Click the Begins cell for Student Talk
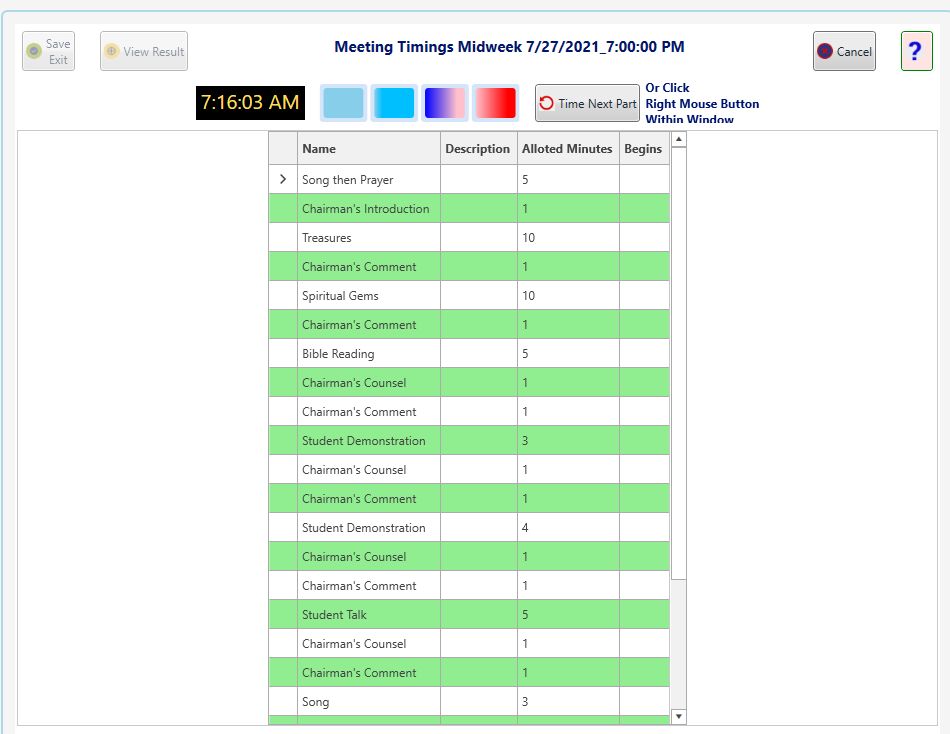 pyautogui.click(x=644, y=615)
